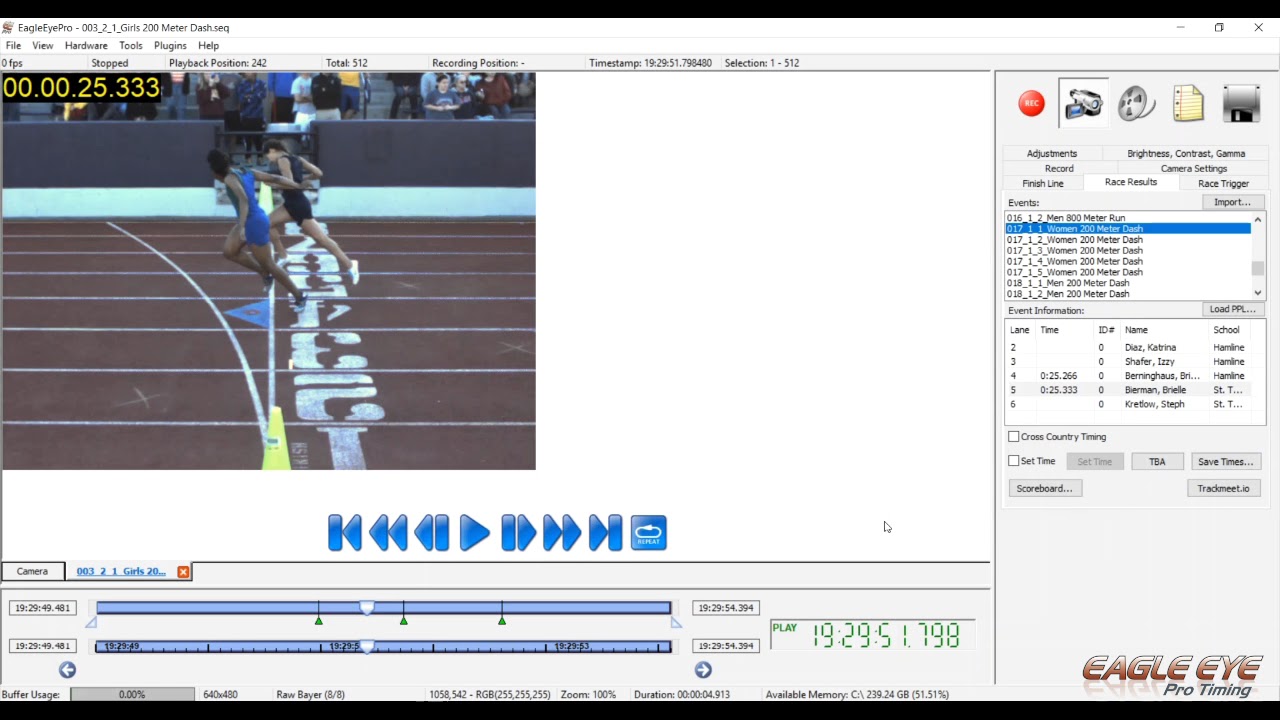The width and height of the screenshot is (1280, 720).
Task: Check the Set Time checkbox
Action: [x=1014, y=461]
